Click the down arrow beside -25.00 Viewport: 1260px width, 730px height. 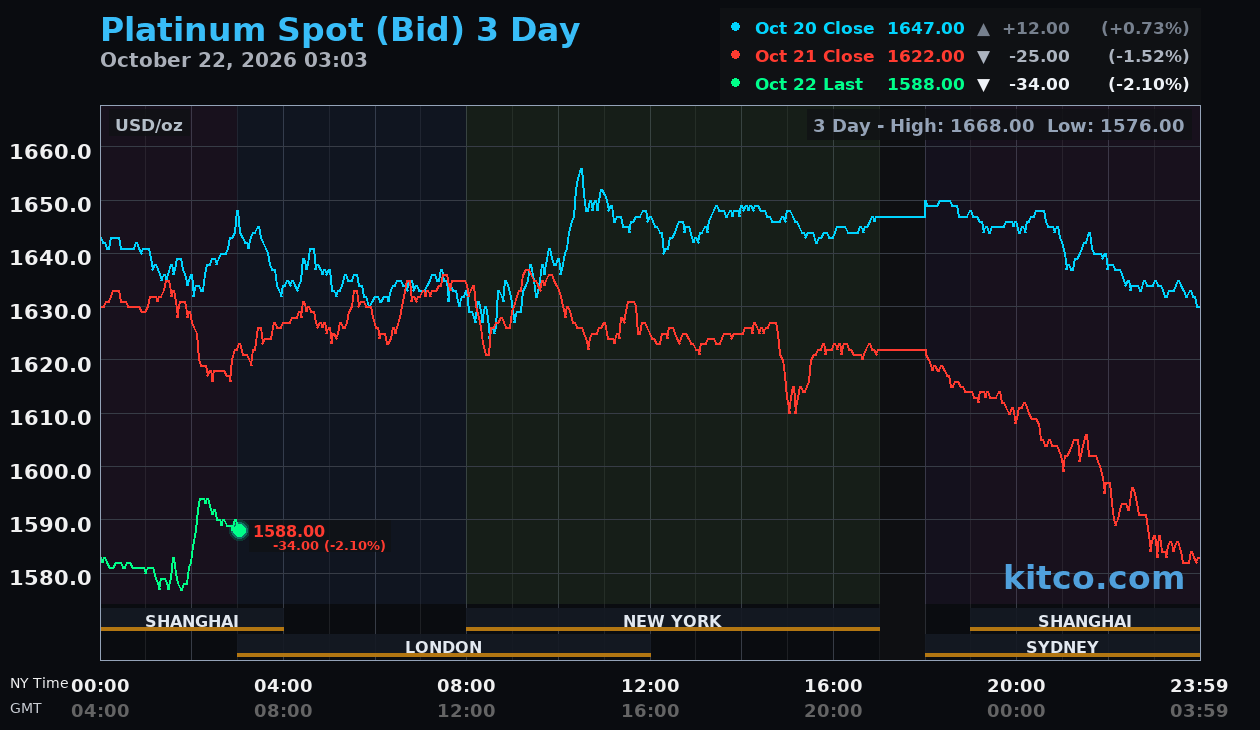click(x=983, y=56)
